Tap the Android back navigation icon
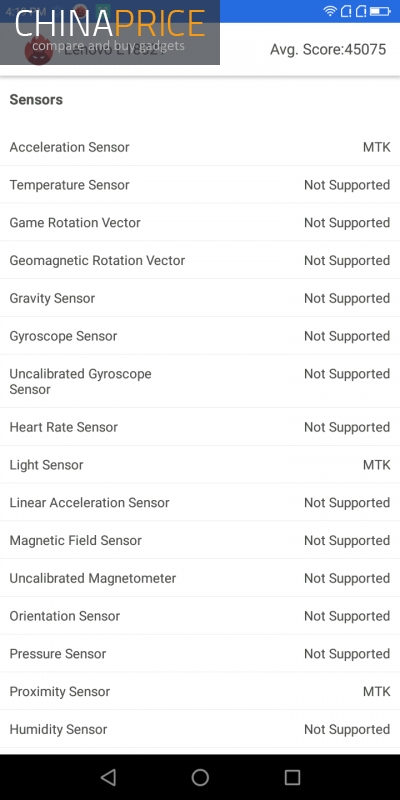Screen dimensions: 400x800 click(x=108, y=777)
